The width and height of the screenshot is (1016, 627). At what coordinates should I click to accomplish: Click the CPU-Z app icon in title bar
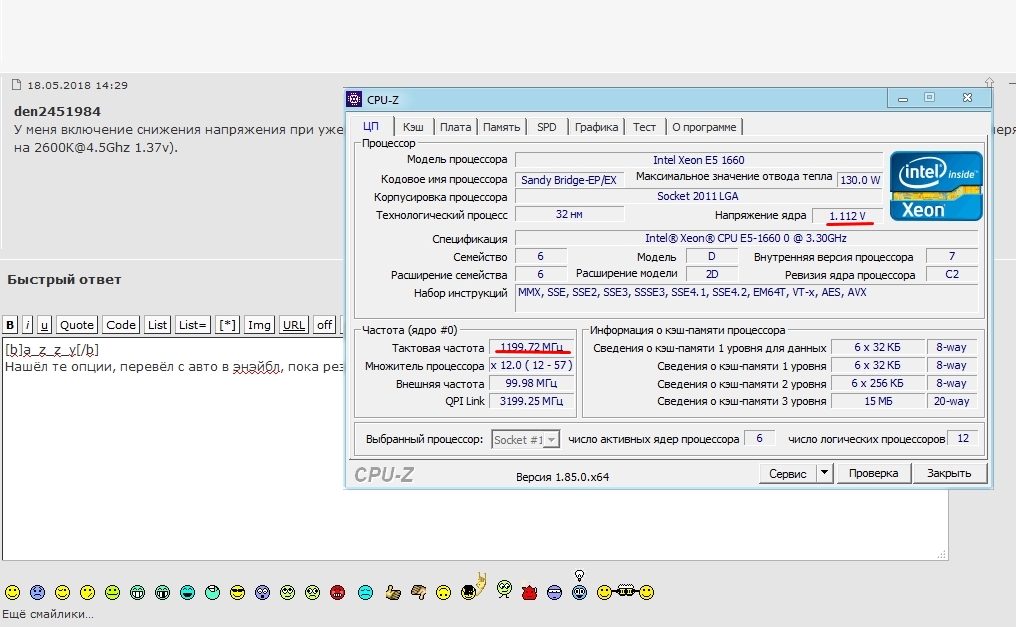354,99
